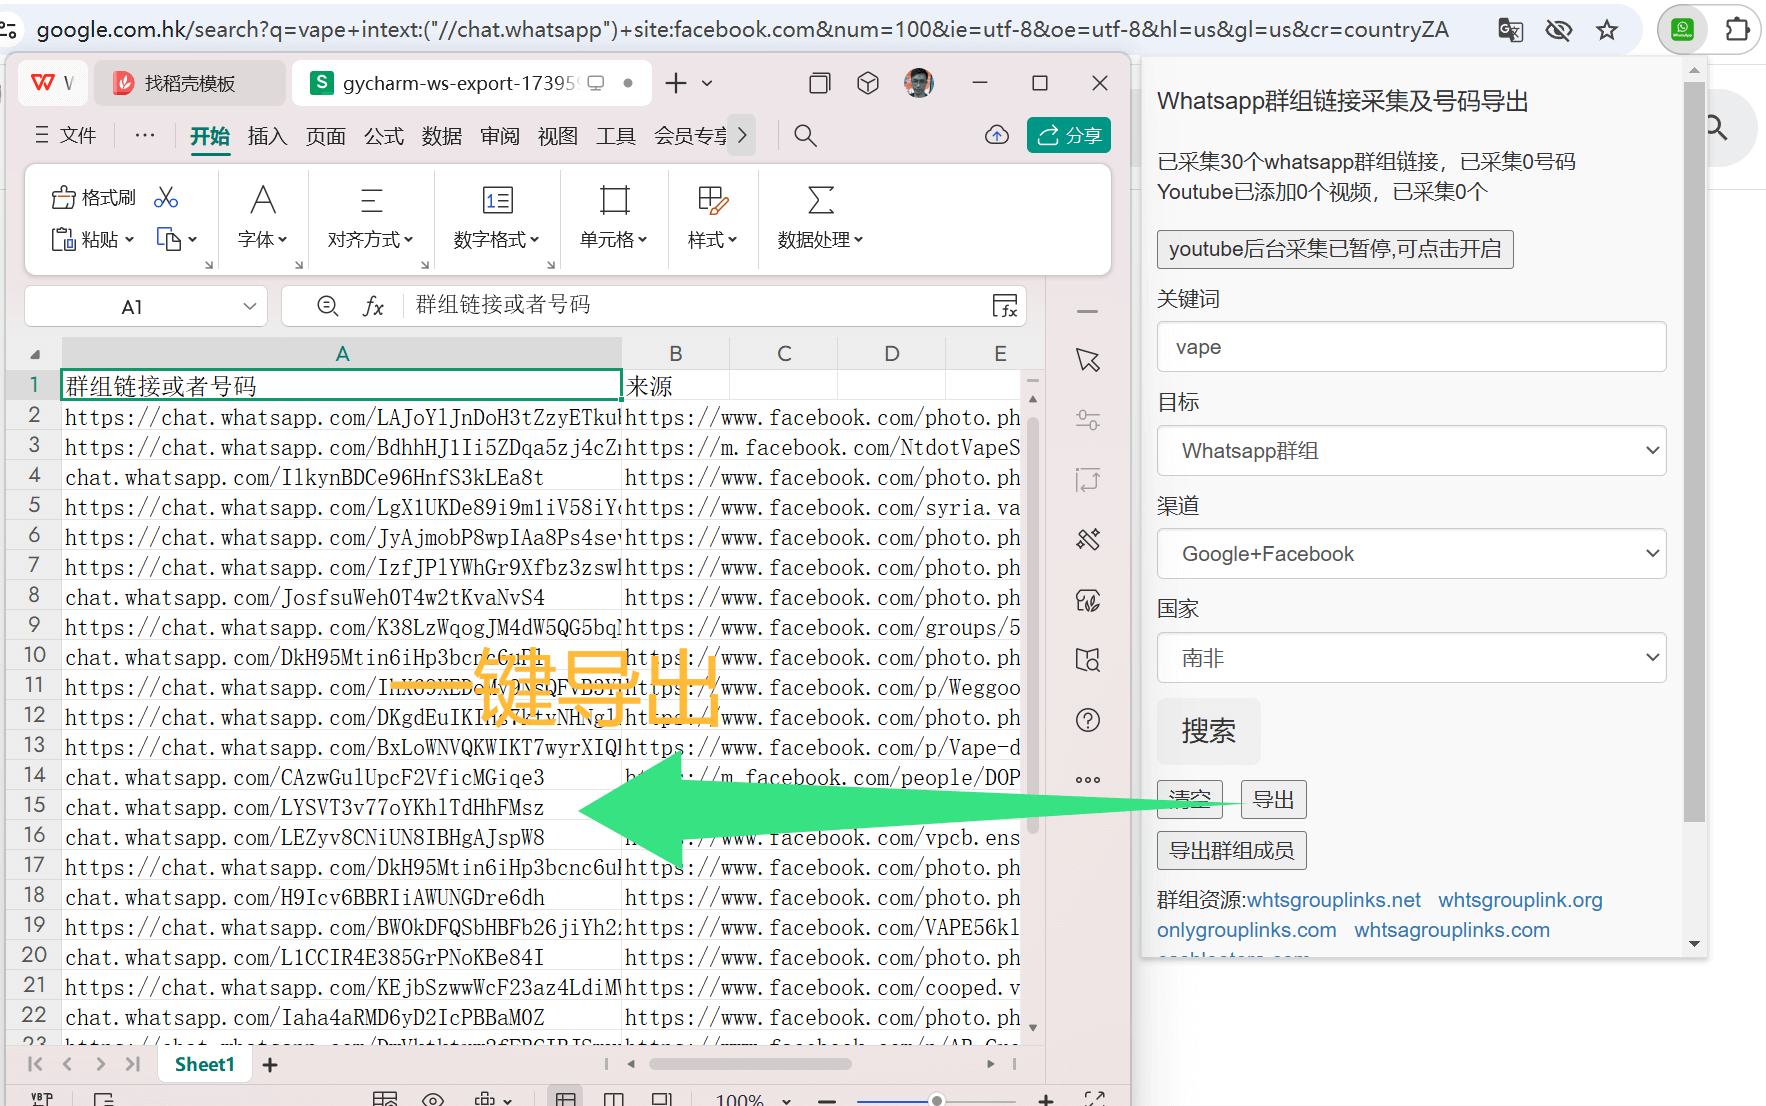Image resolution: width=1766 pixels, height=1106 pixels.
Task: Click the green 分享 share button
Action: pos(1069,135)
